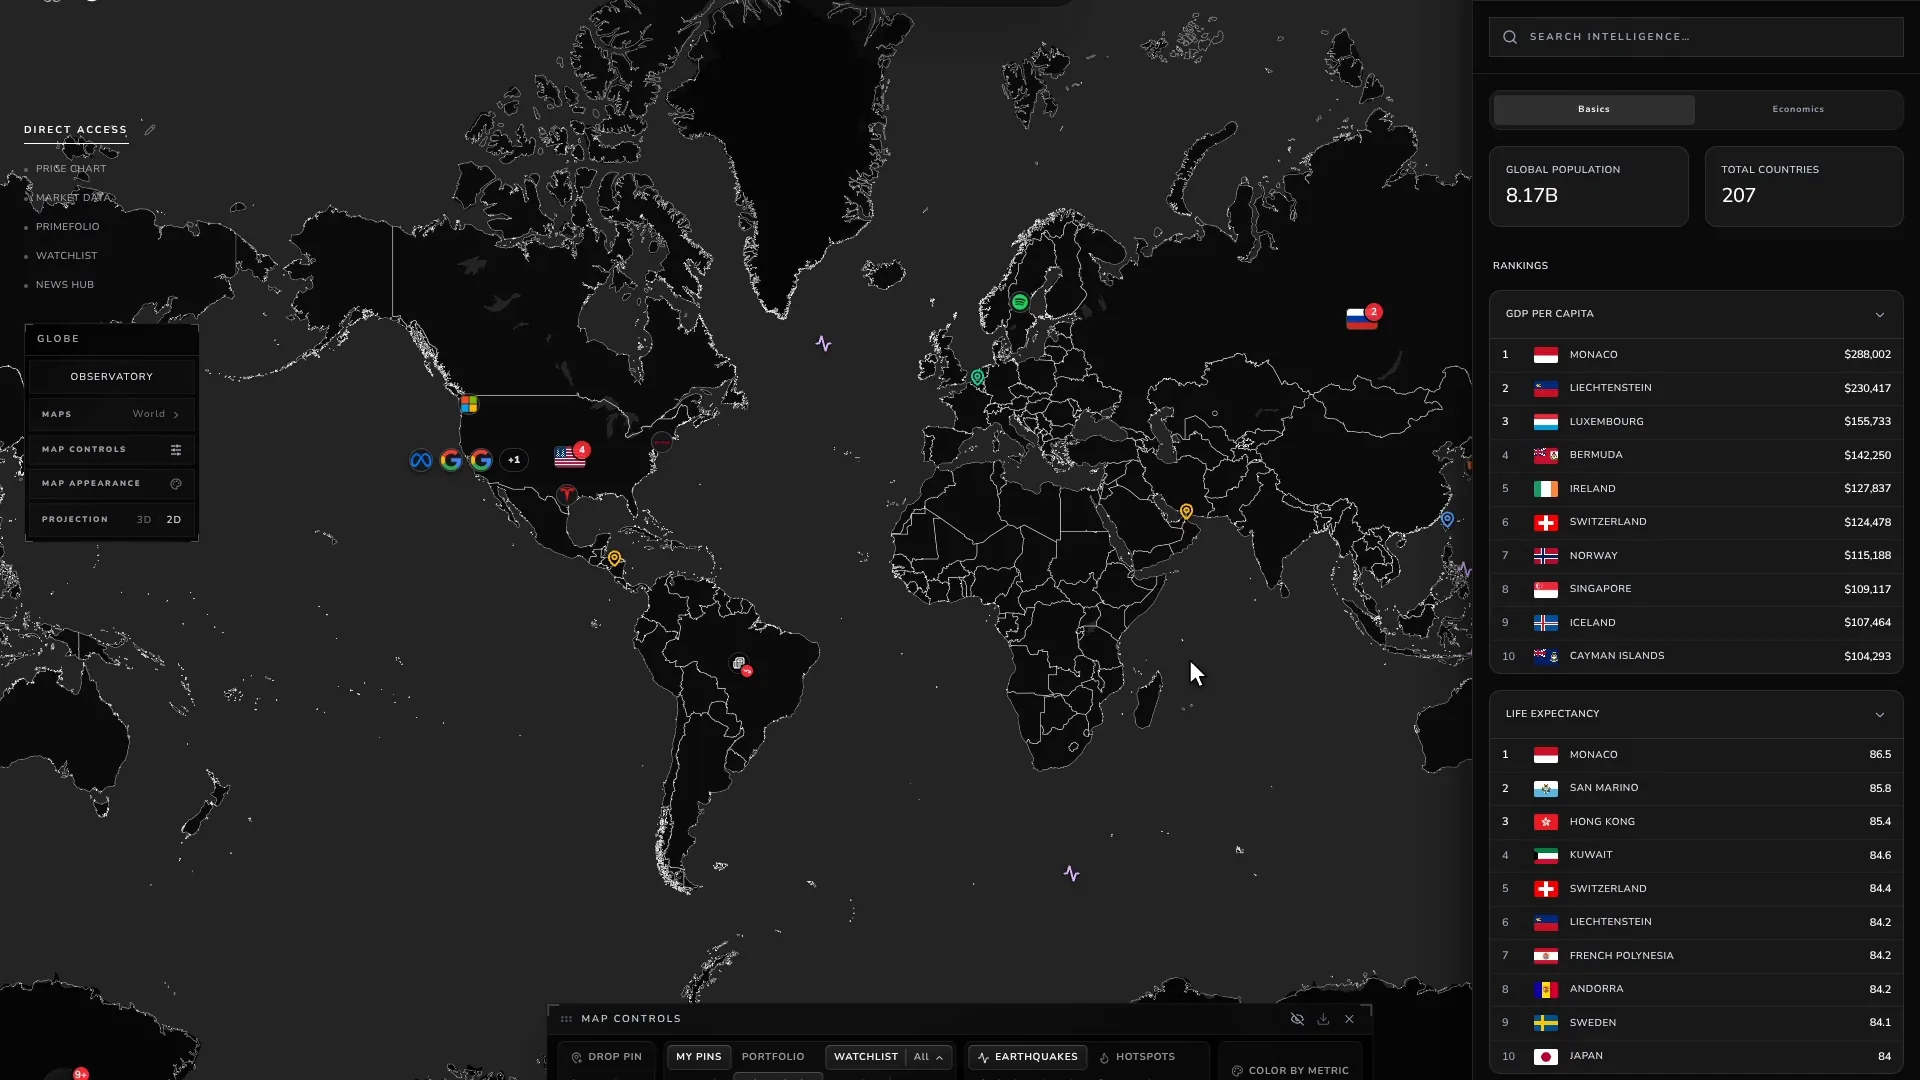Select the Cayman Islands row

(1696, 656)
